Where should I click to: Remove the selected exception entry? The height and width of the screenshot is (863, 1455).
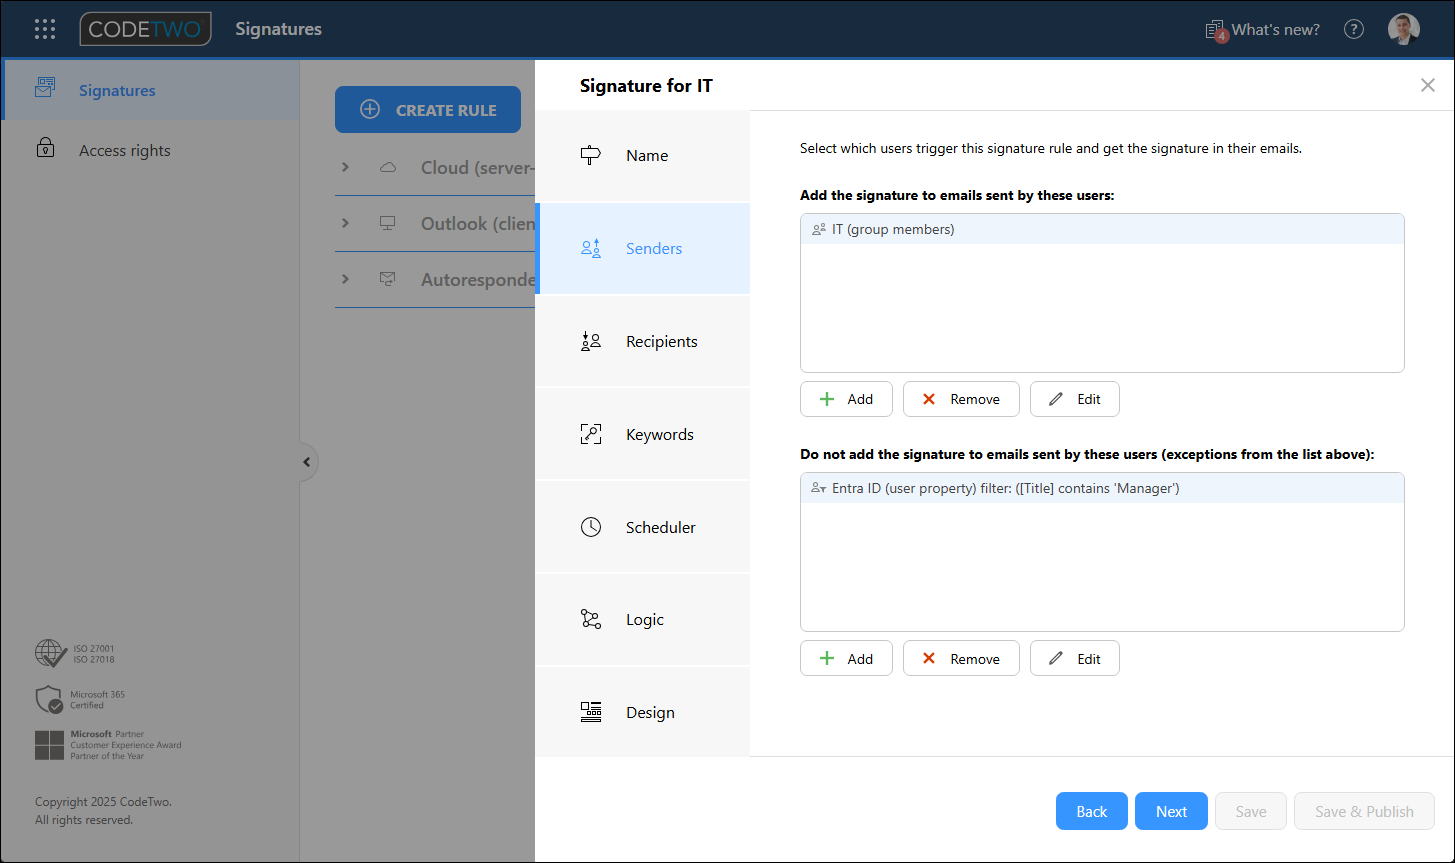(961, 658)
